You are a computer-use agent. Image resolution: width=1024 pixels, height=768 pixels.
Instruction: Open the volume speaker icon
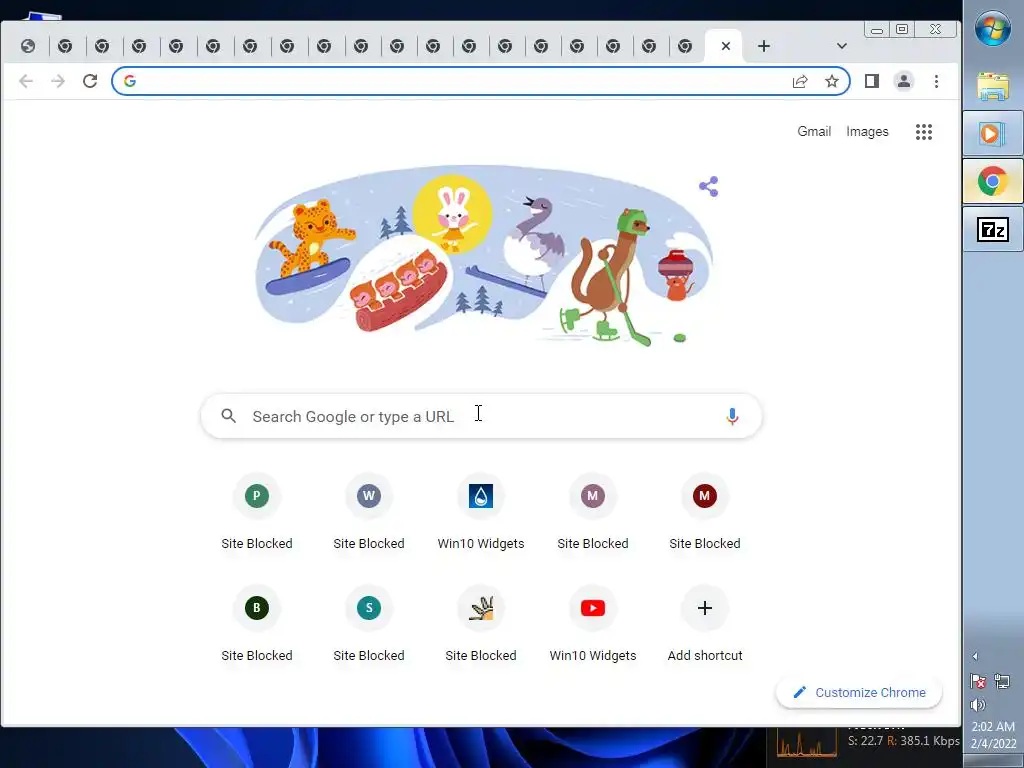coord(978,705)
